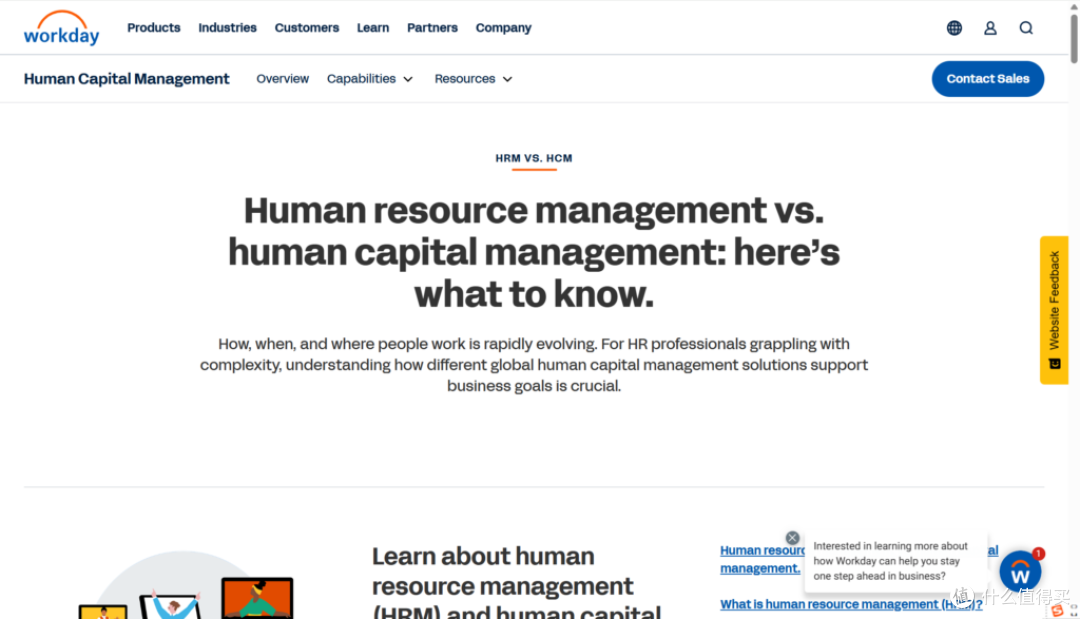The image size is (1080, 619).
Task: Click the Human Capital Management heading link
Action: pos(126,78)
